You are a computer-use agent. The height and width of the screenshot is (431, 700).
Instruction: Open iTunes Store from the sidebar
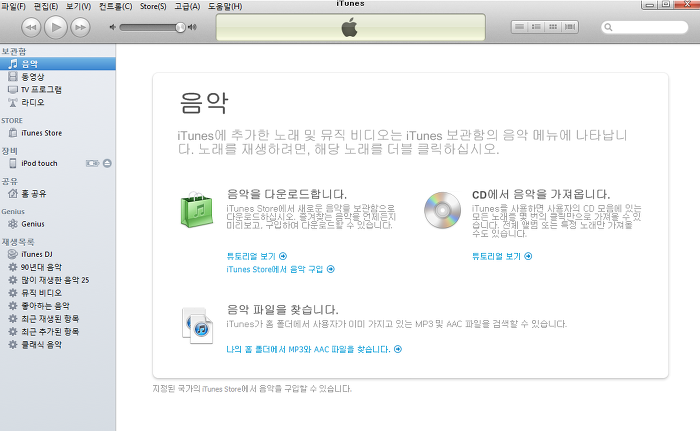click(58, 133)
